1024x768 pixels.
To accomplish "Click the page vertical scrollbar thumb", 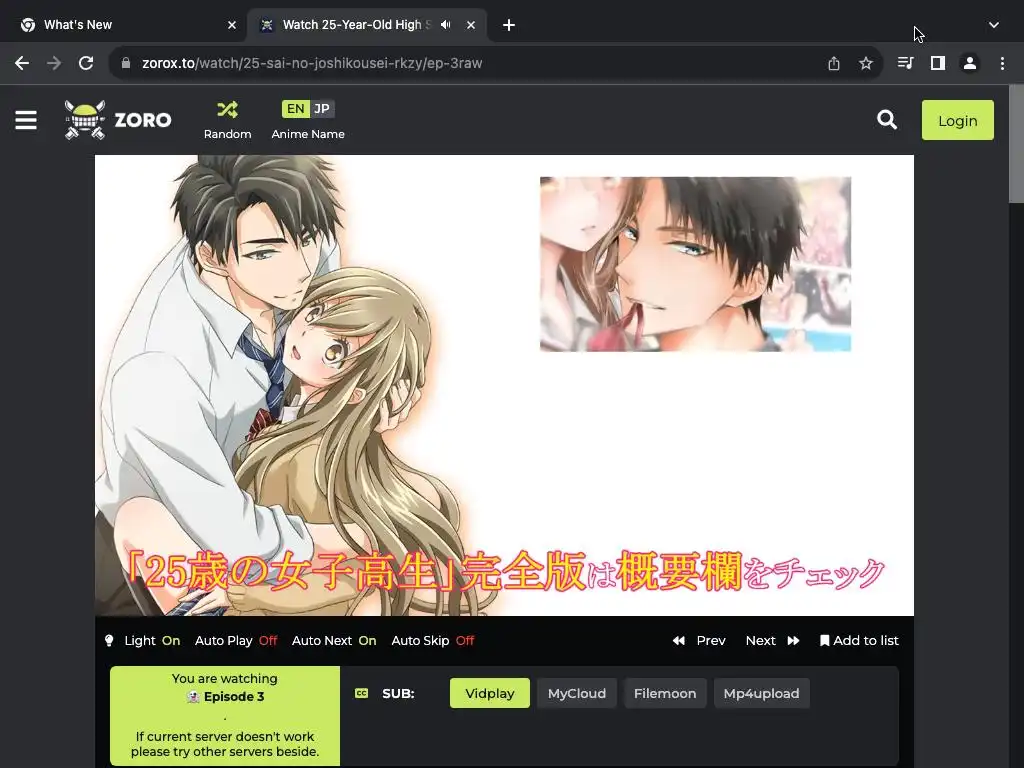I will click(1016, 144).
